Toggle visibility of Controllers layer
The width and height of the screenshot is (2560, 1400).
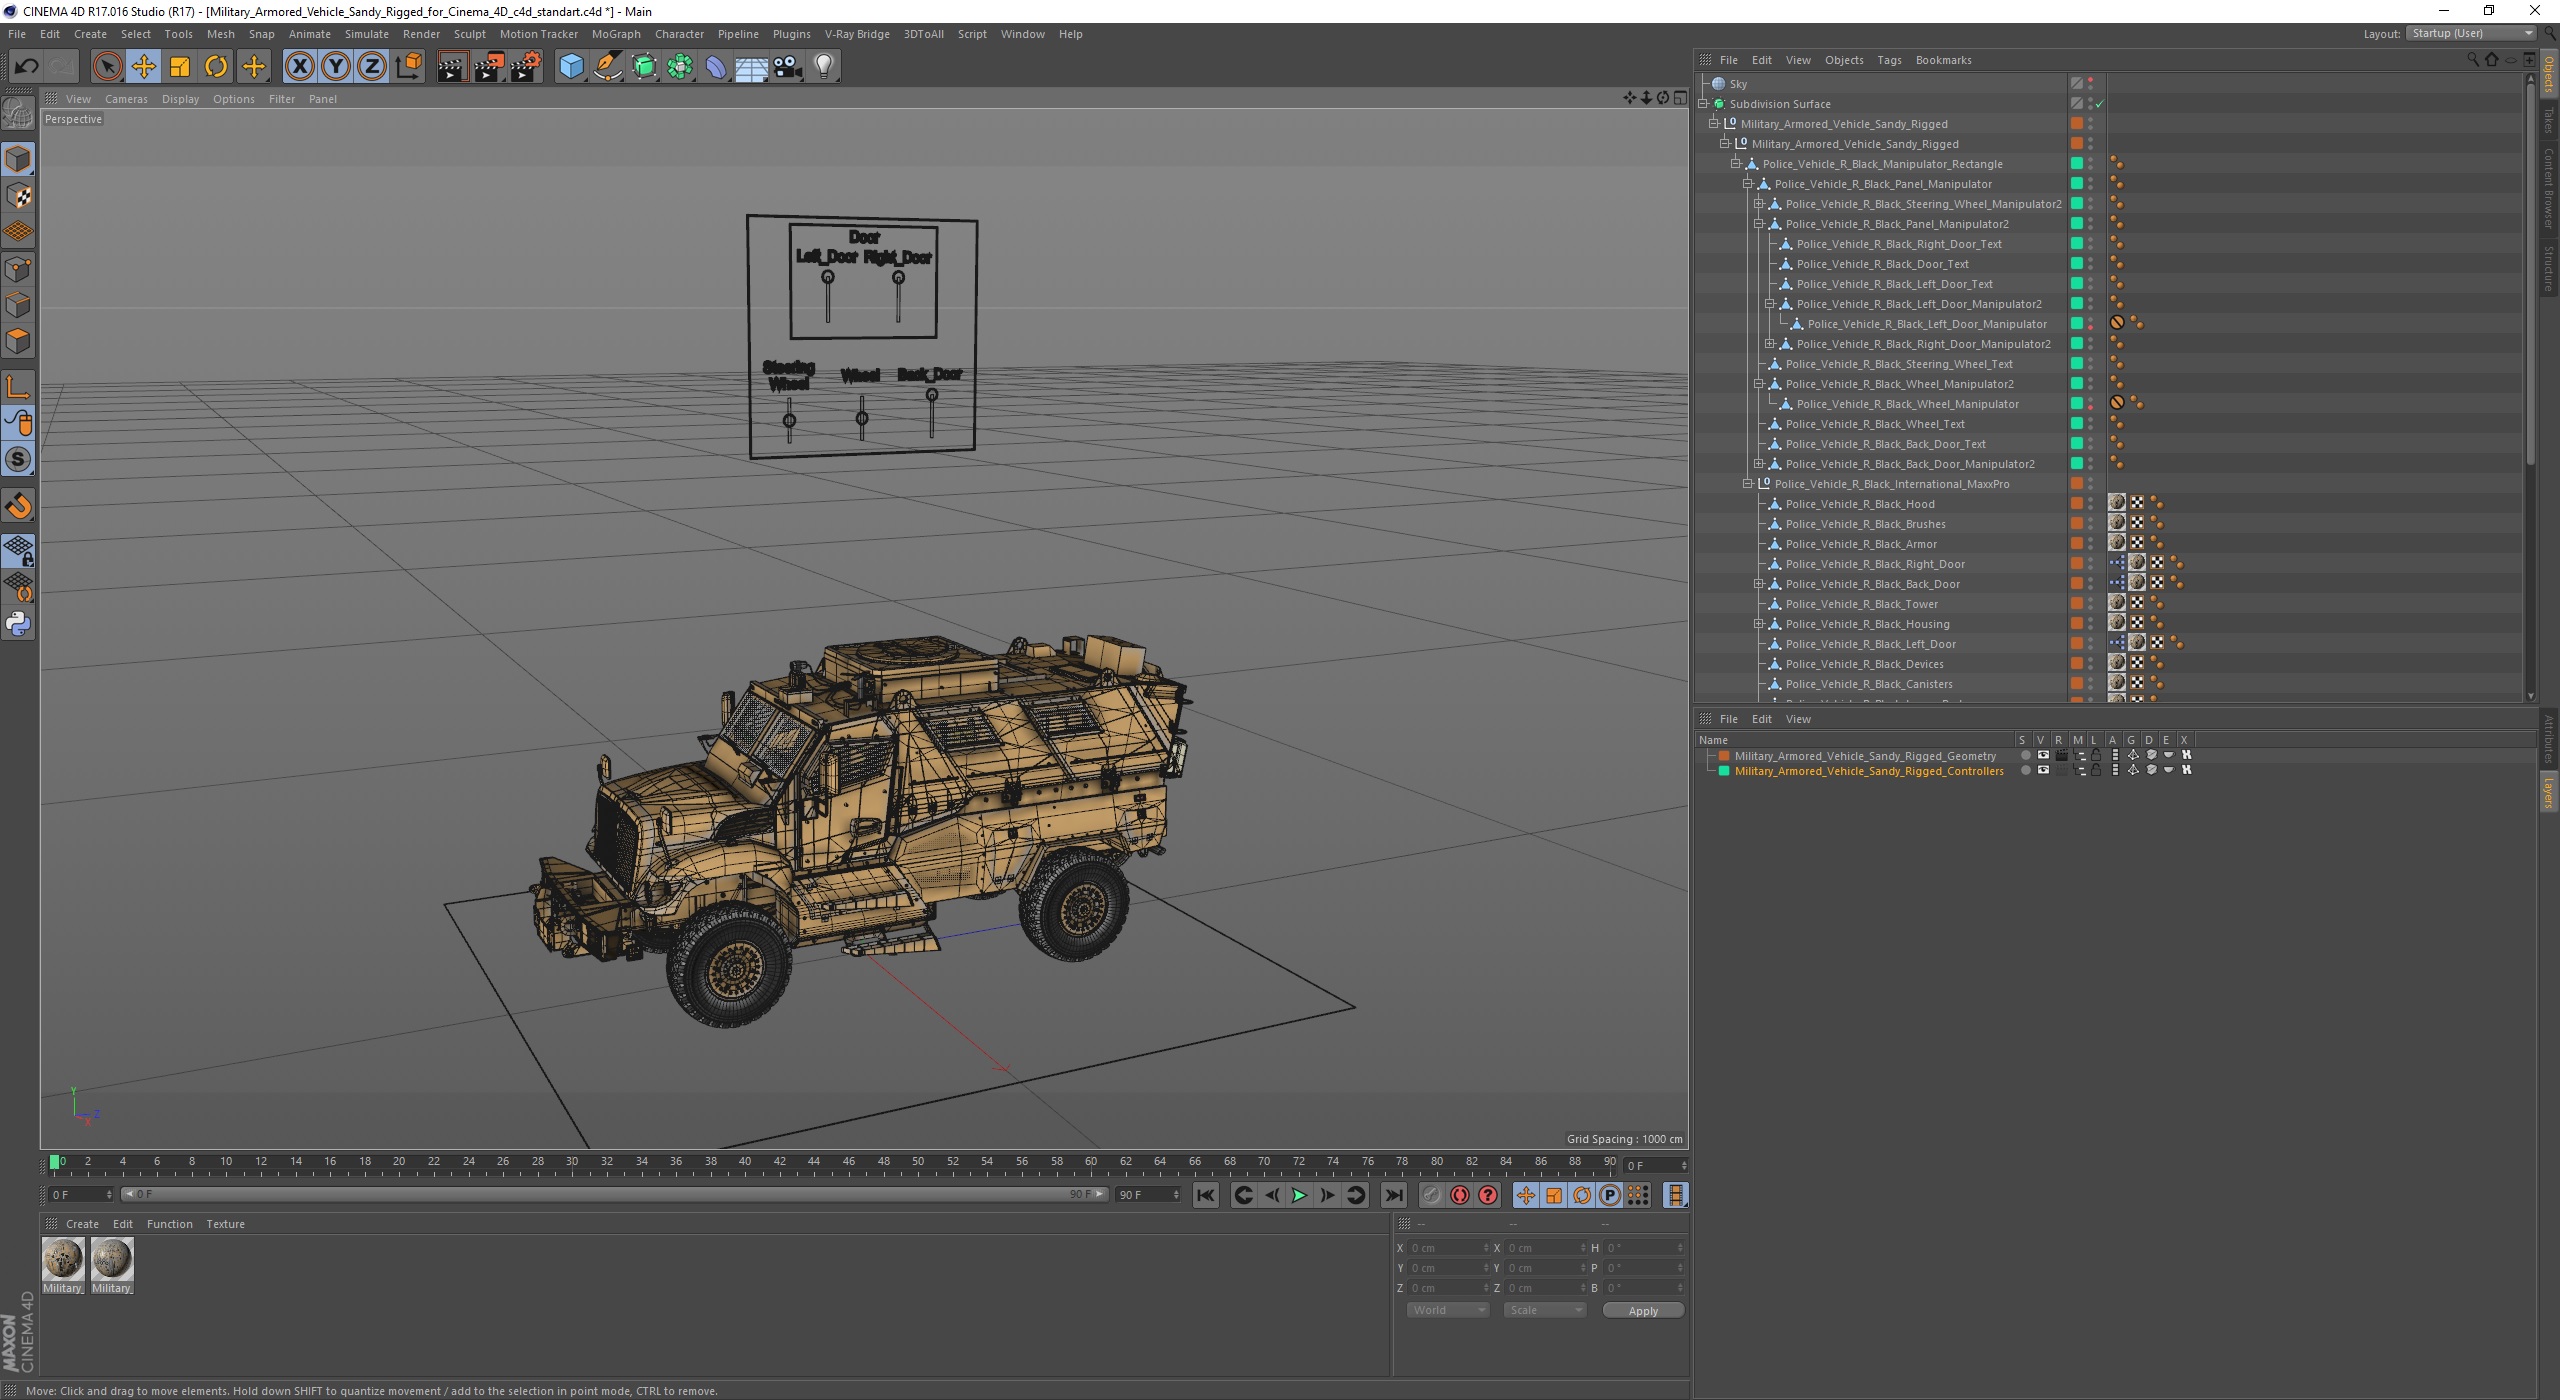pos(2043,770)
